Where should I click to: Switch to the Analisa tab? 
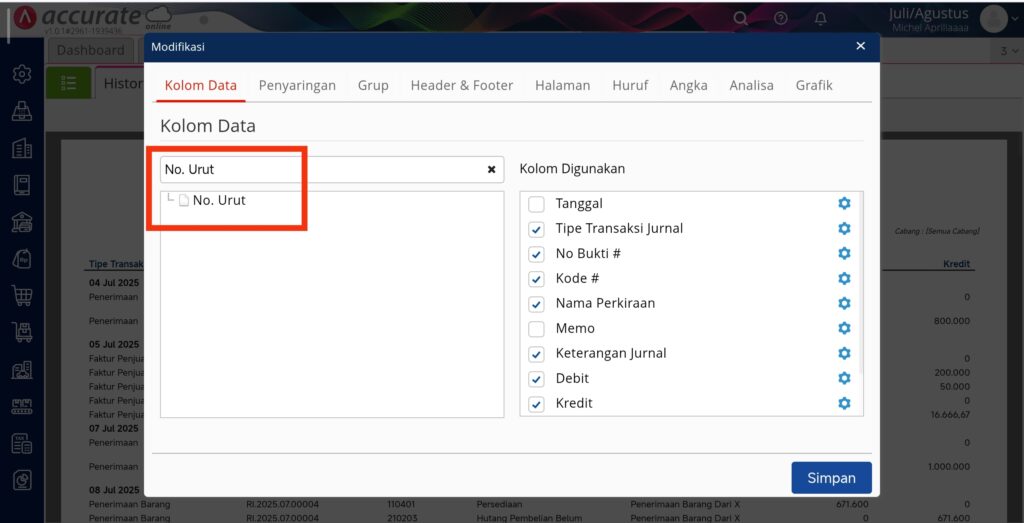pyautogui.click(x=752, y=86)
